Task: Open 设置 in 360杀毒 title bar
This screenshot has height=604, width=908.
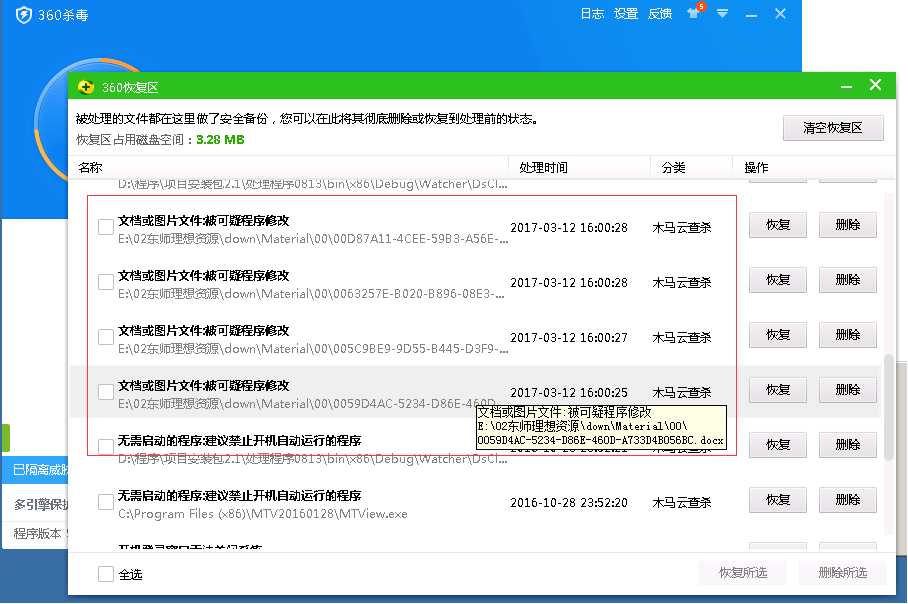Action: pyautogui.click(x=625, y=13)
